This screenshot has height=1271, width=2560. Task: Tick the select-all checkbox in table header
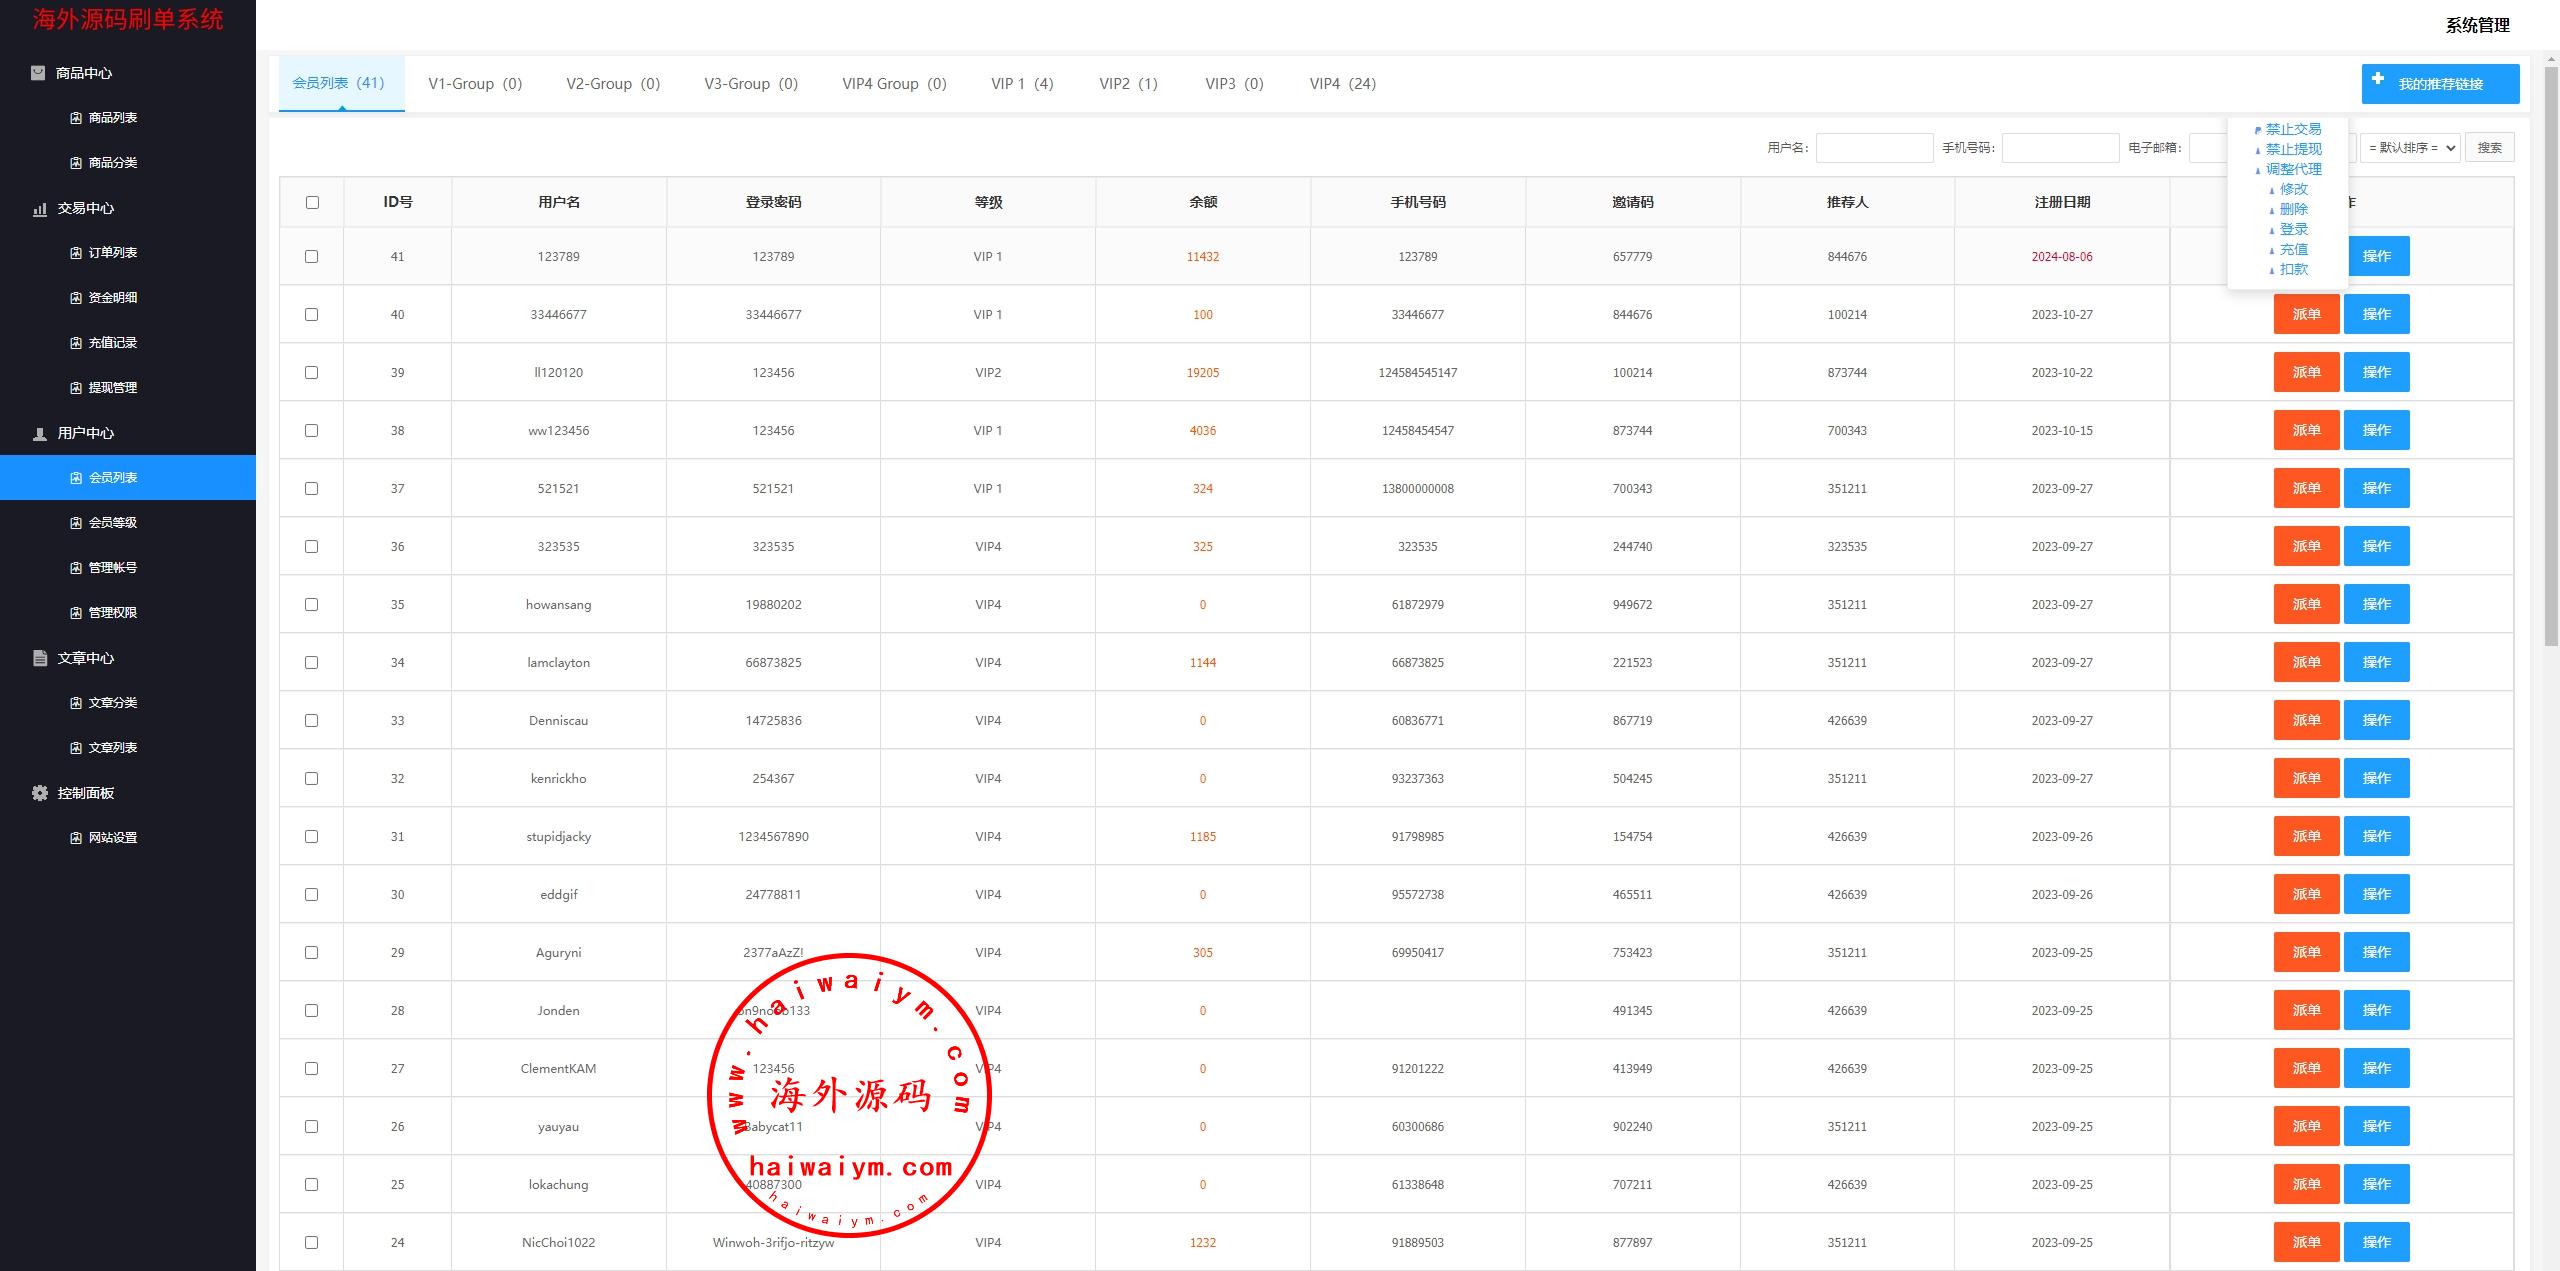tap(312, 202)
